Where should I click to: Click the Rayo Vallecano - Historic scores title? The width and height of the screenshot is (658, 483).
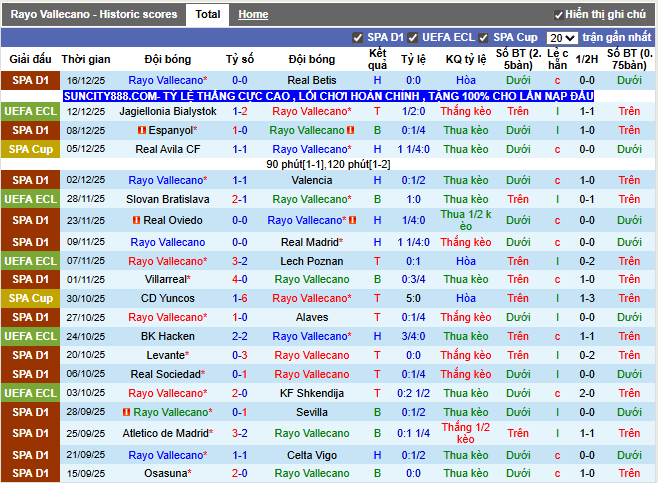(94, 14)
